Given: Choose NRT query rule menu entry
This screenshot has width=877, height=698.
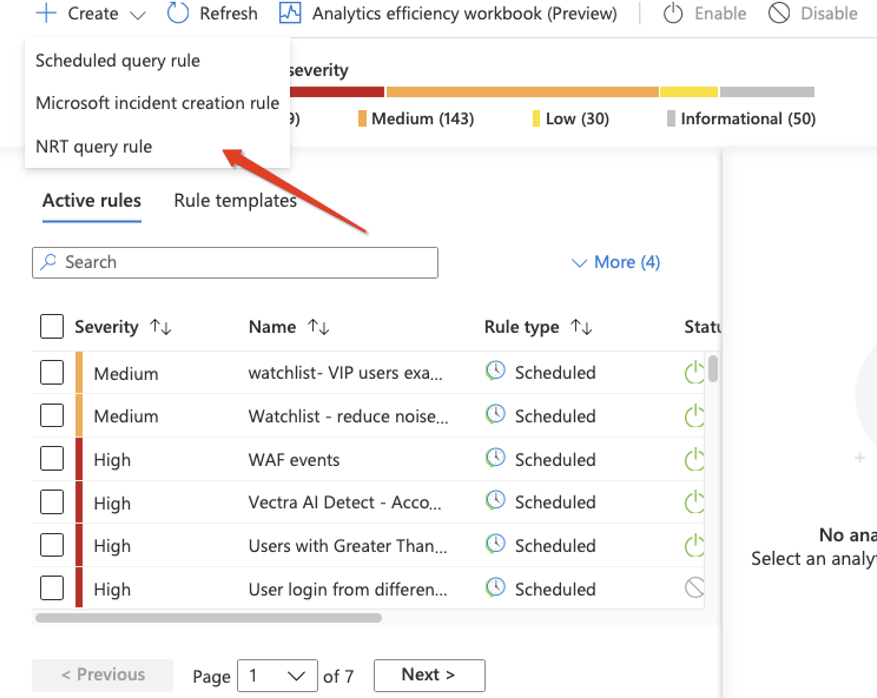Looking at the screenshot, I should coord(93,147).
